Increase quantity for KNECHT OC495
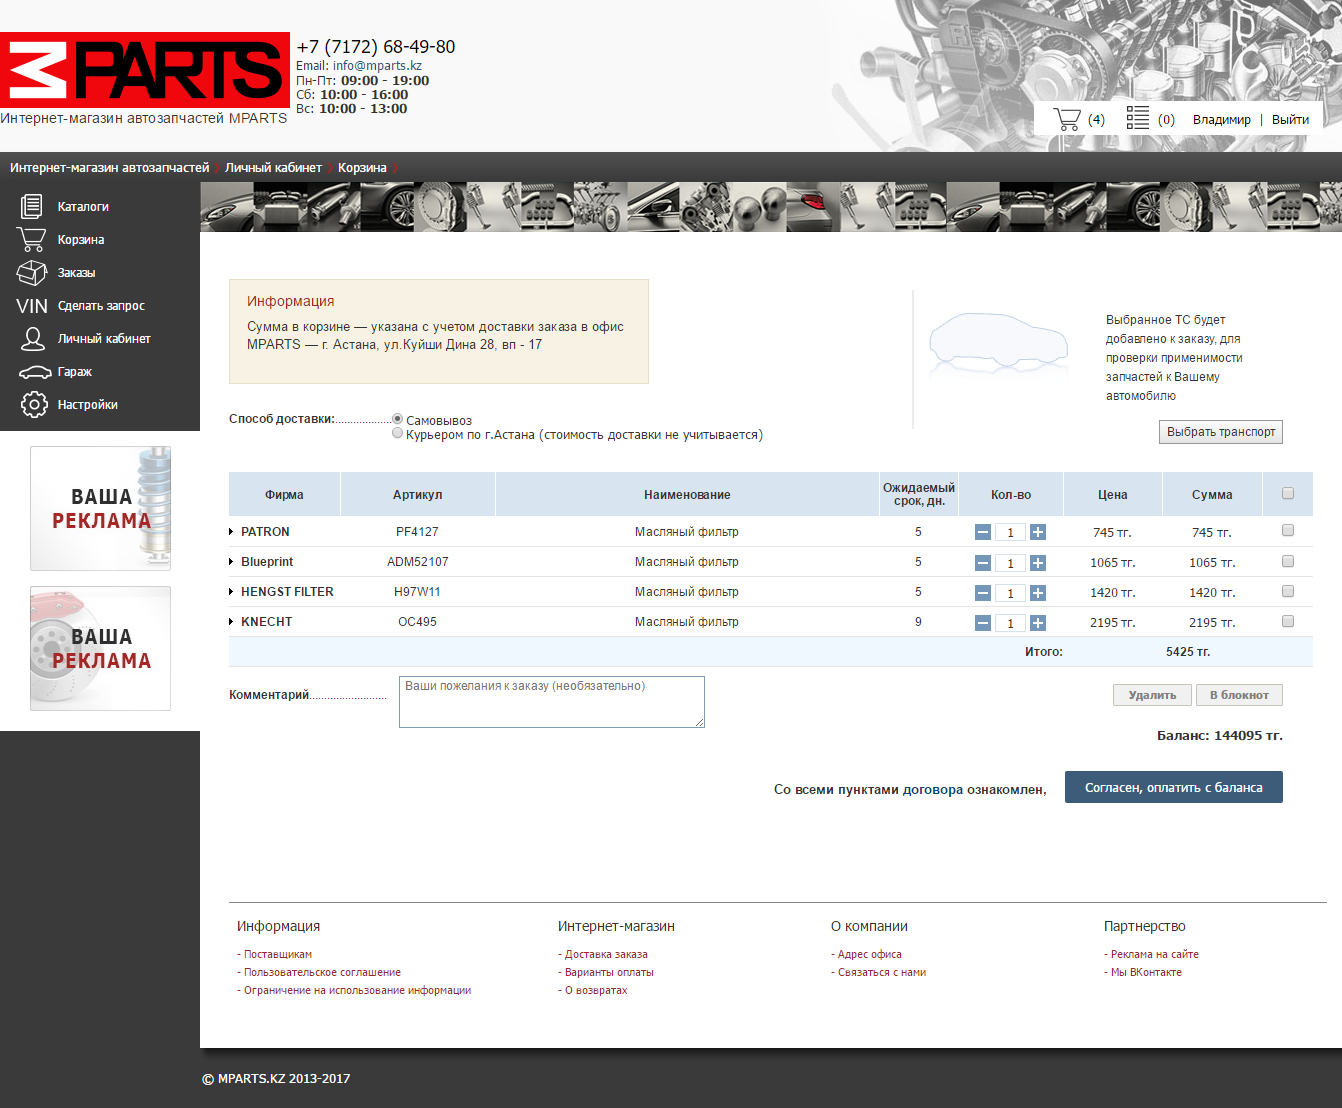The height and width of the screenshot is (1108, 1342). point(1038,623)
